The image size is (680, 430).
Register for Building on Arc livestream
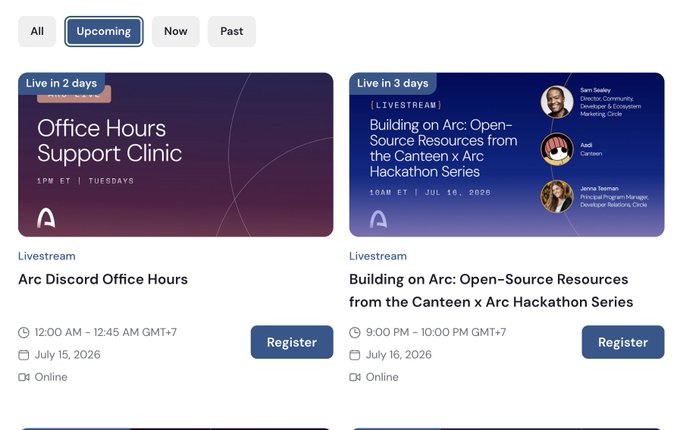(x=623, y=342)
